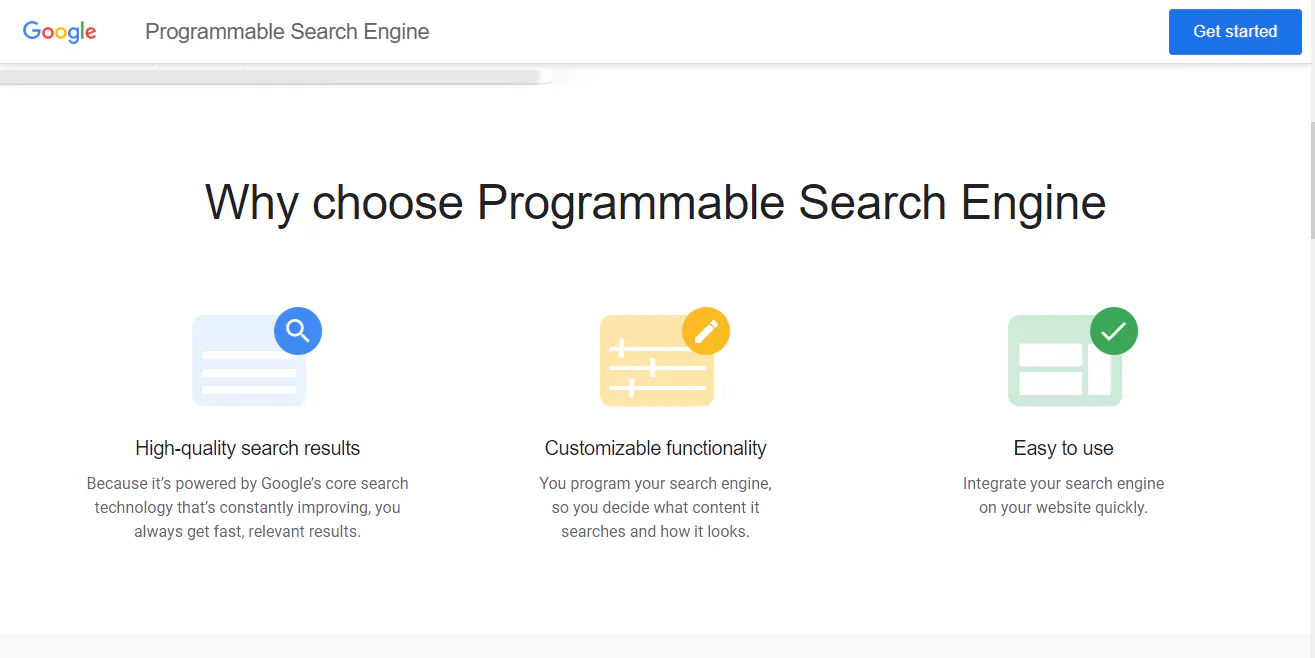Screen dimensions: 1315x658
Task: Click the Easy to use heading
Action: pos(1063,448)
